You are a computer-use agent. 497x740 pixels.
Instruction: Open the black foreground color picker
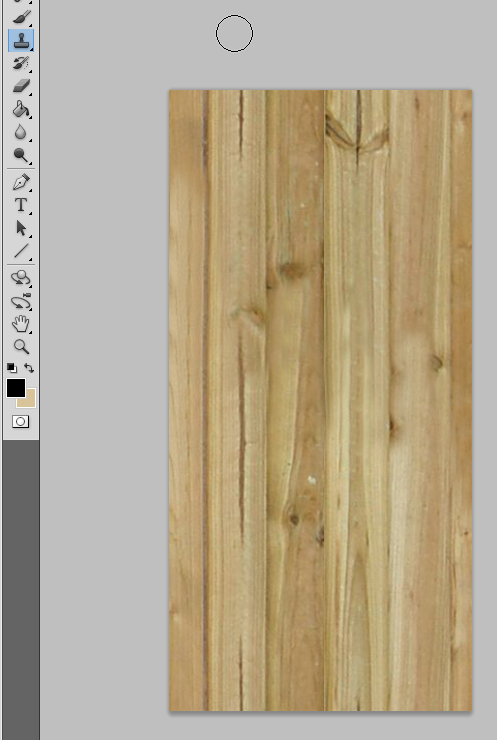coord(15,388)
